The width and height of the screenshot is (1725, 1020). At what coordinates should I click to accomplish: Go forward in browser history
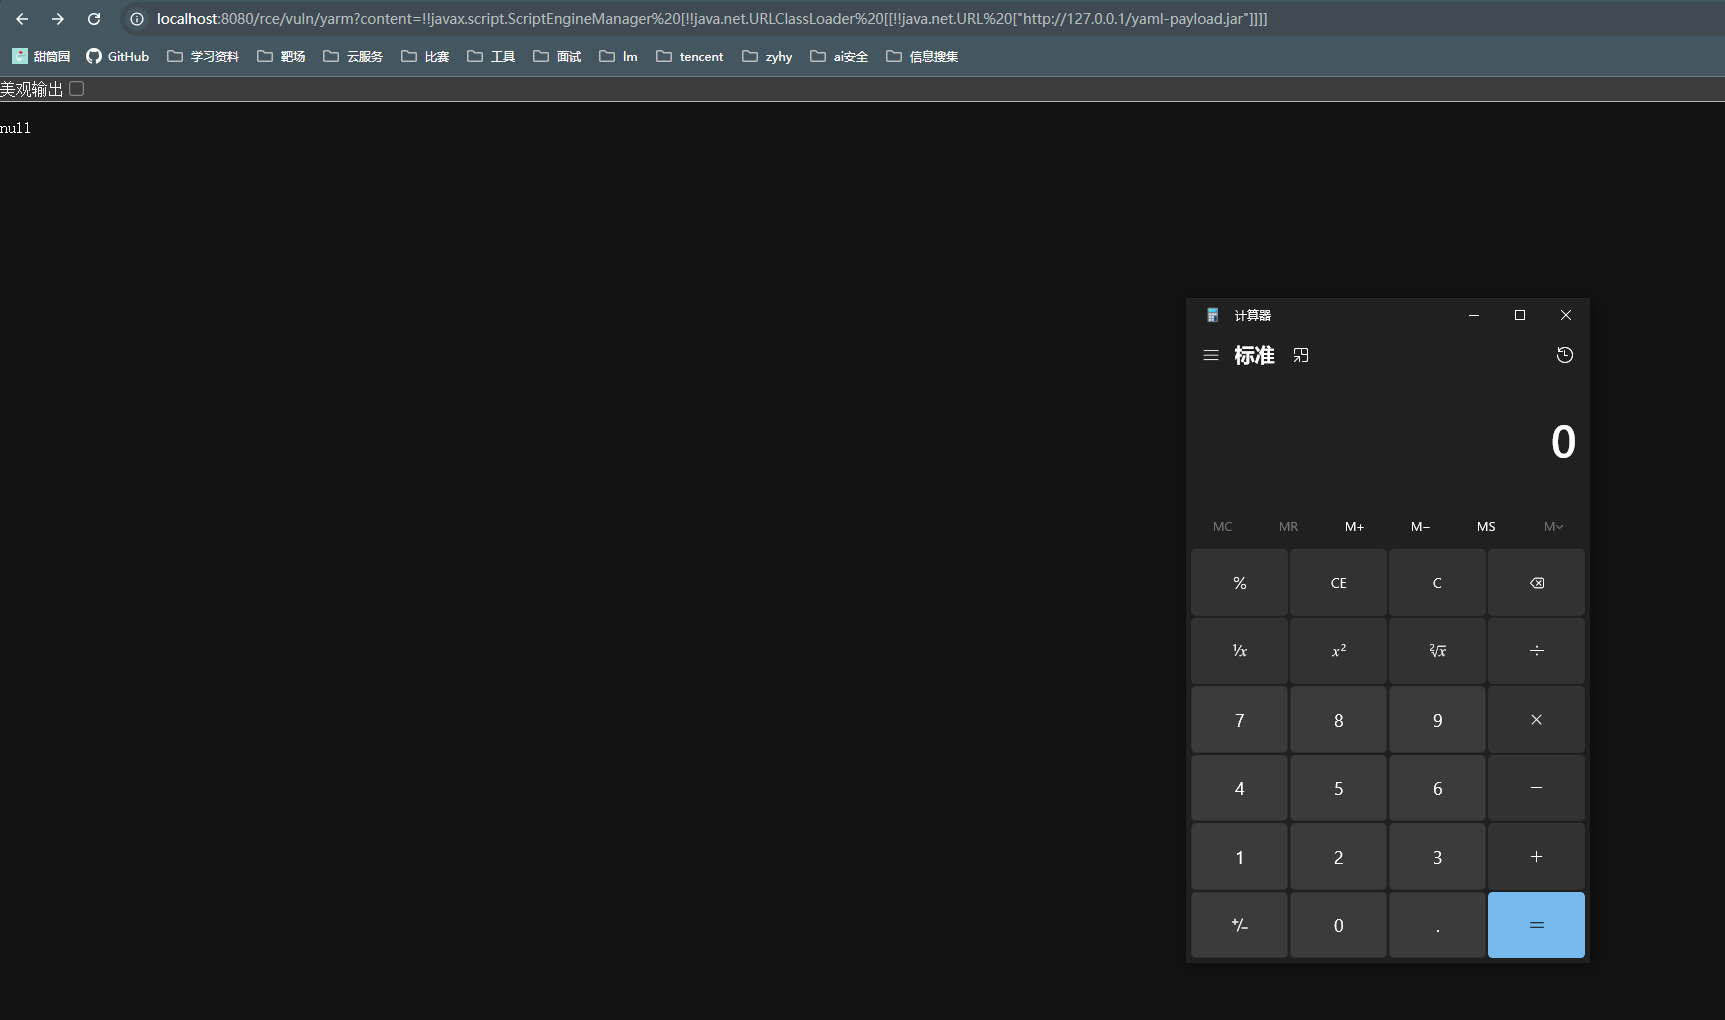(58, 19)
